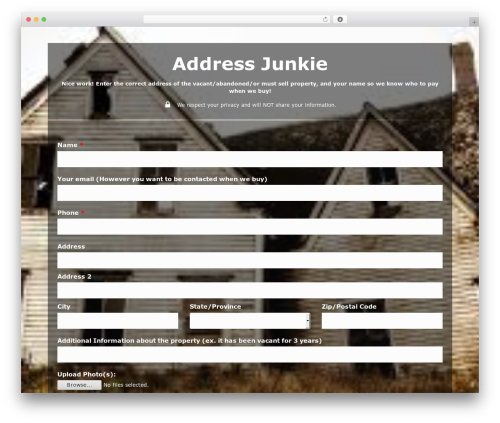The width and height of the screenshot is (500, 423).
Task: Open a new tab with plus button
Action: [x=474, y=22]
